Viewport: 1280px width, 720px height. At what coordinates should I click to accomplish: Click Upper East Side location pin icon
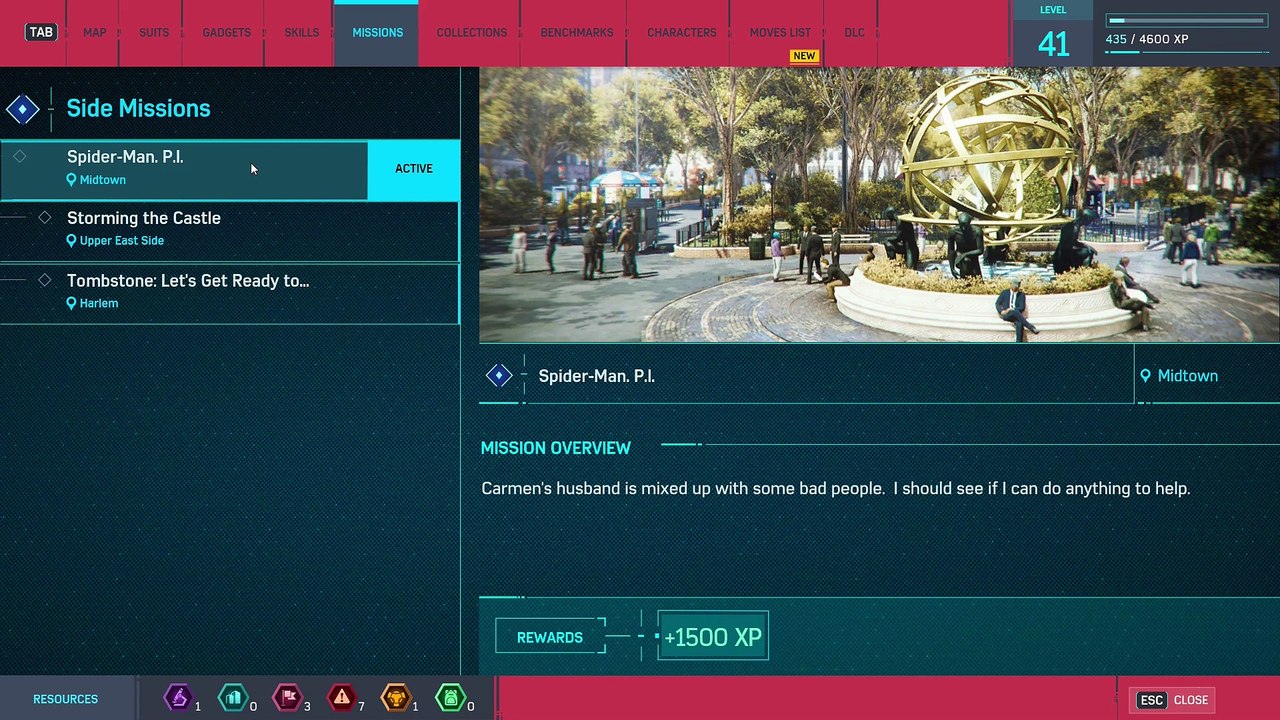click(x=71, y=241)
